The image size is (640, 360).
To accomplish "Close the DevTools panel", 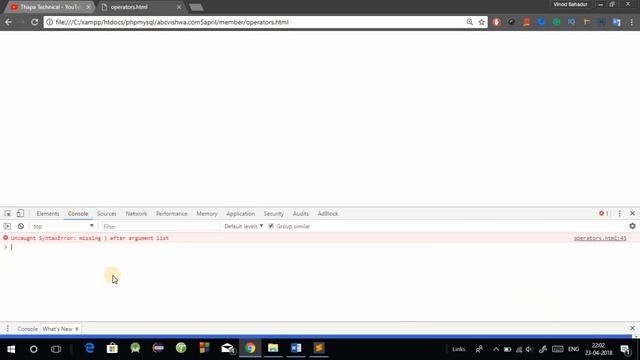I will pos(632,213).
